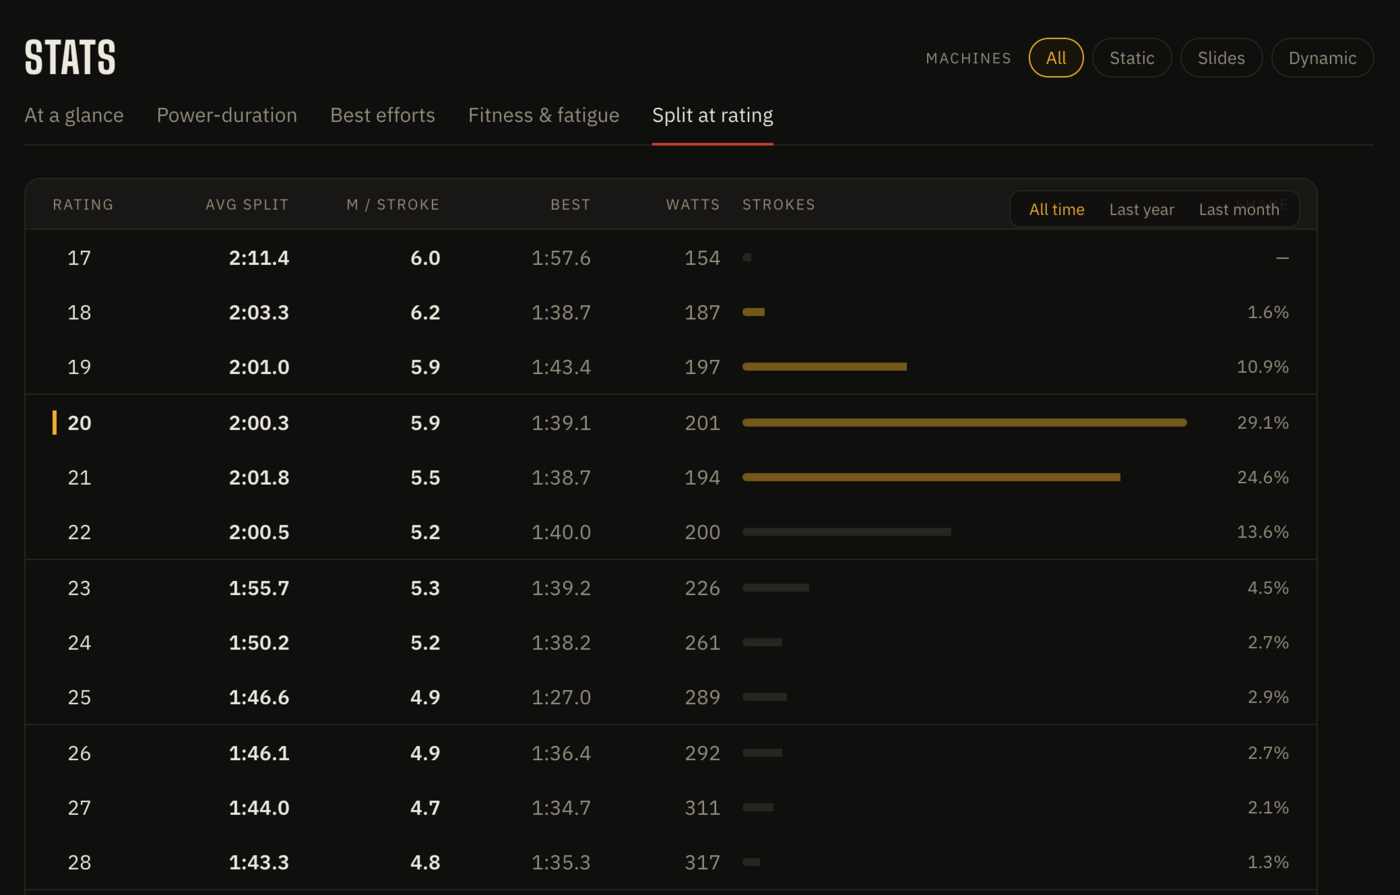The image size is (1400, 895).
Task: Click best split 1:57.6
Action: [561, 258]
